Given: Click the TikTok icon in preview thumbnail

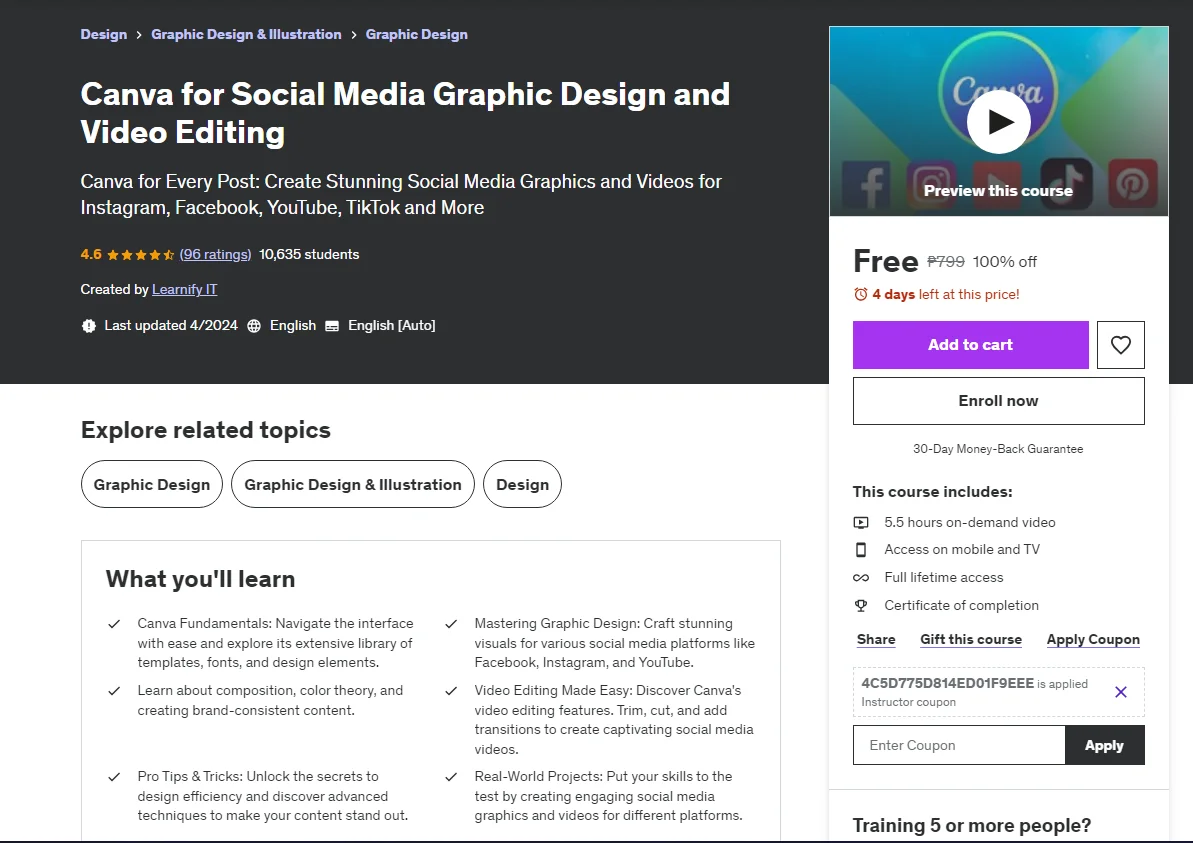Looking at the screenshot, I should 1067,183.
